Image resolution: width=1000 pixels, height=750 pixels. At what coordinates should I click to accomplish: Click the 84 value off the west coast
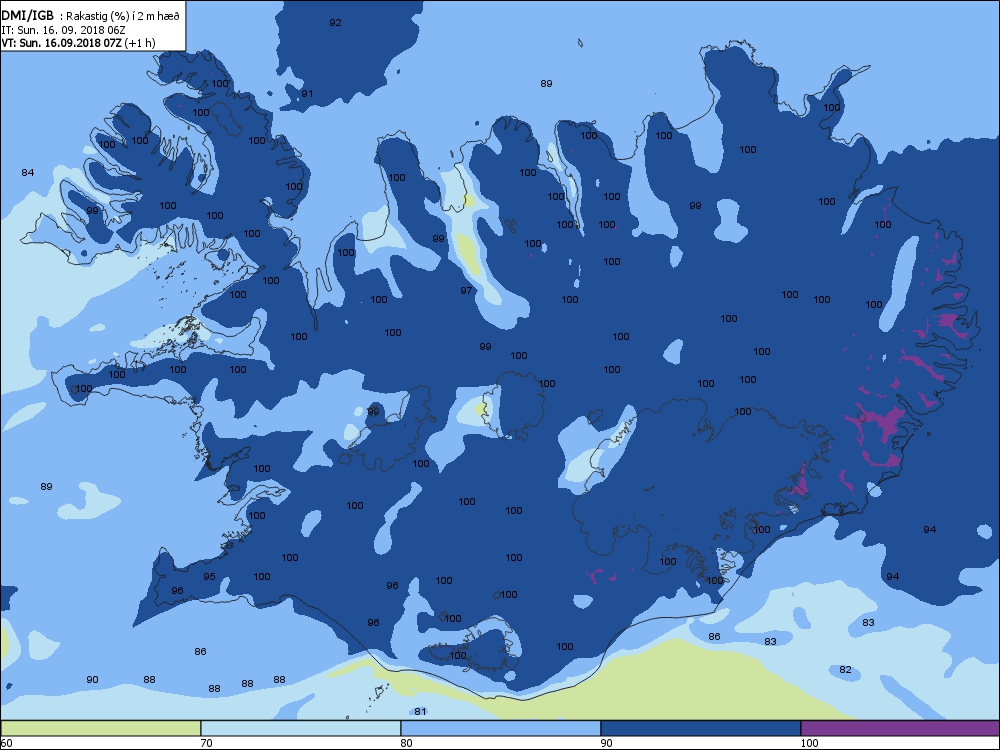tap(27, 172)
